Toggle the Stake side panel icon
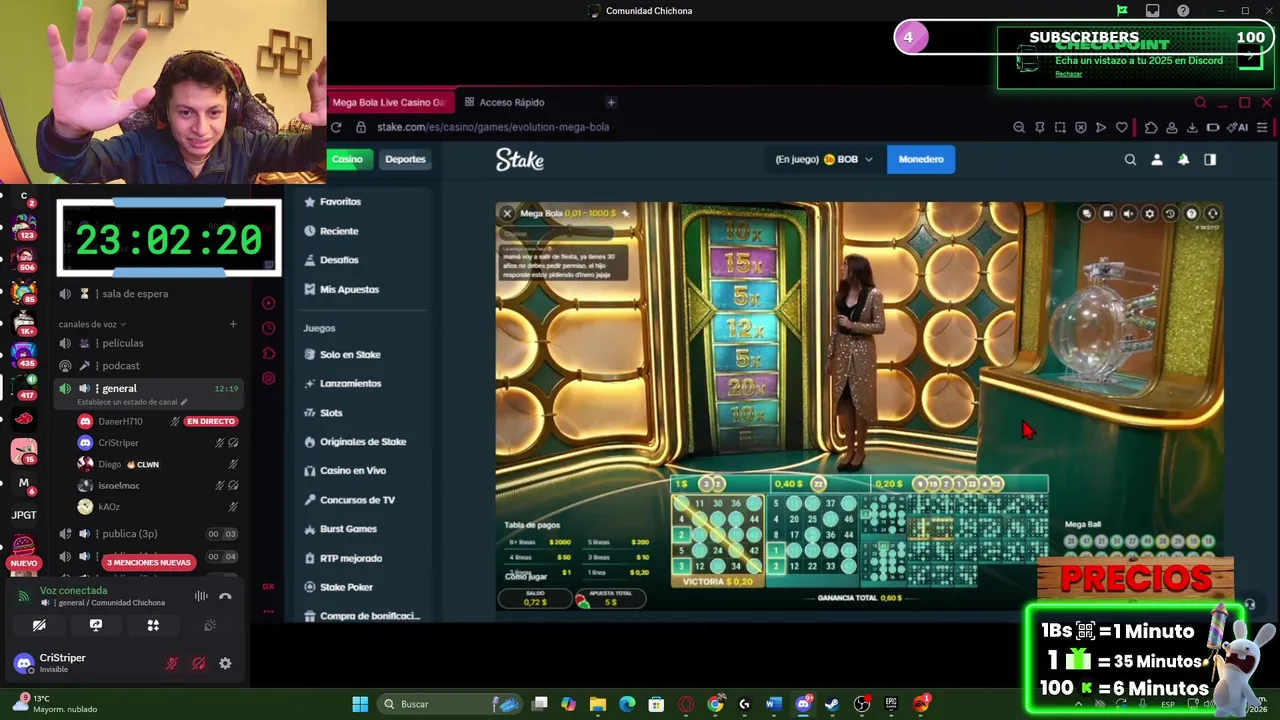 point(1210,159)
